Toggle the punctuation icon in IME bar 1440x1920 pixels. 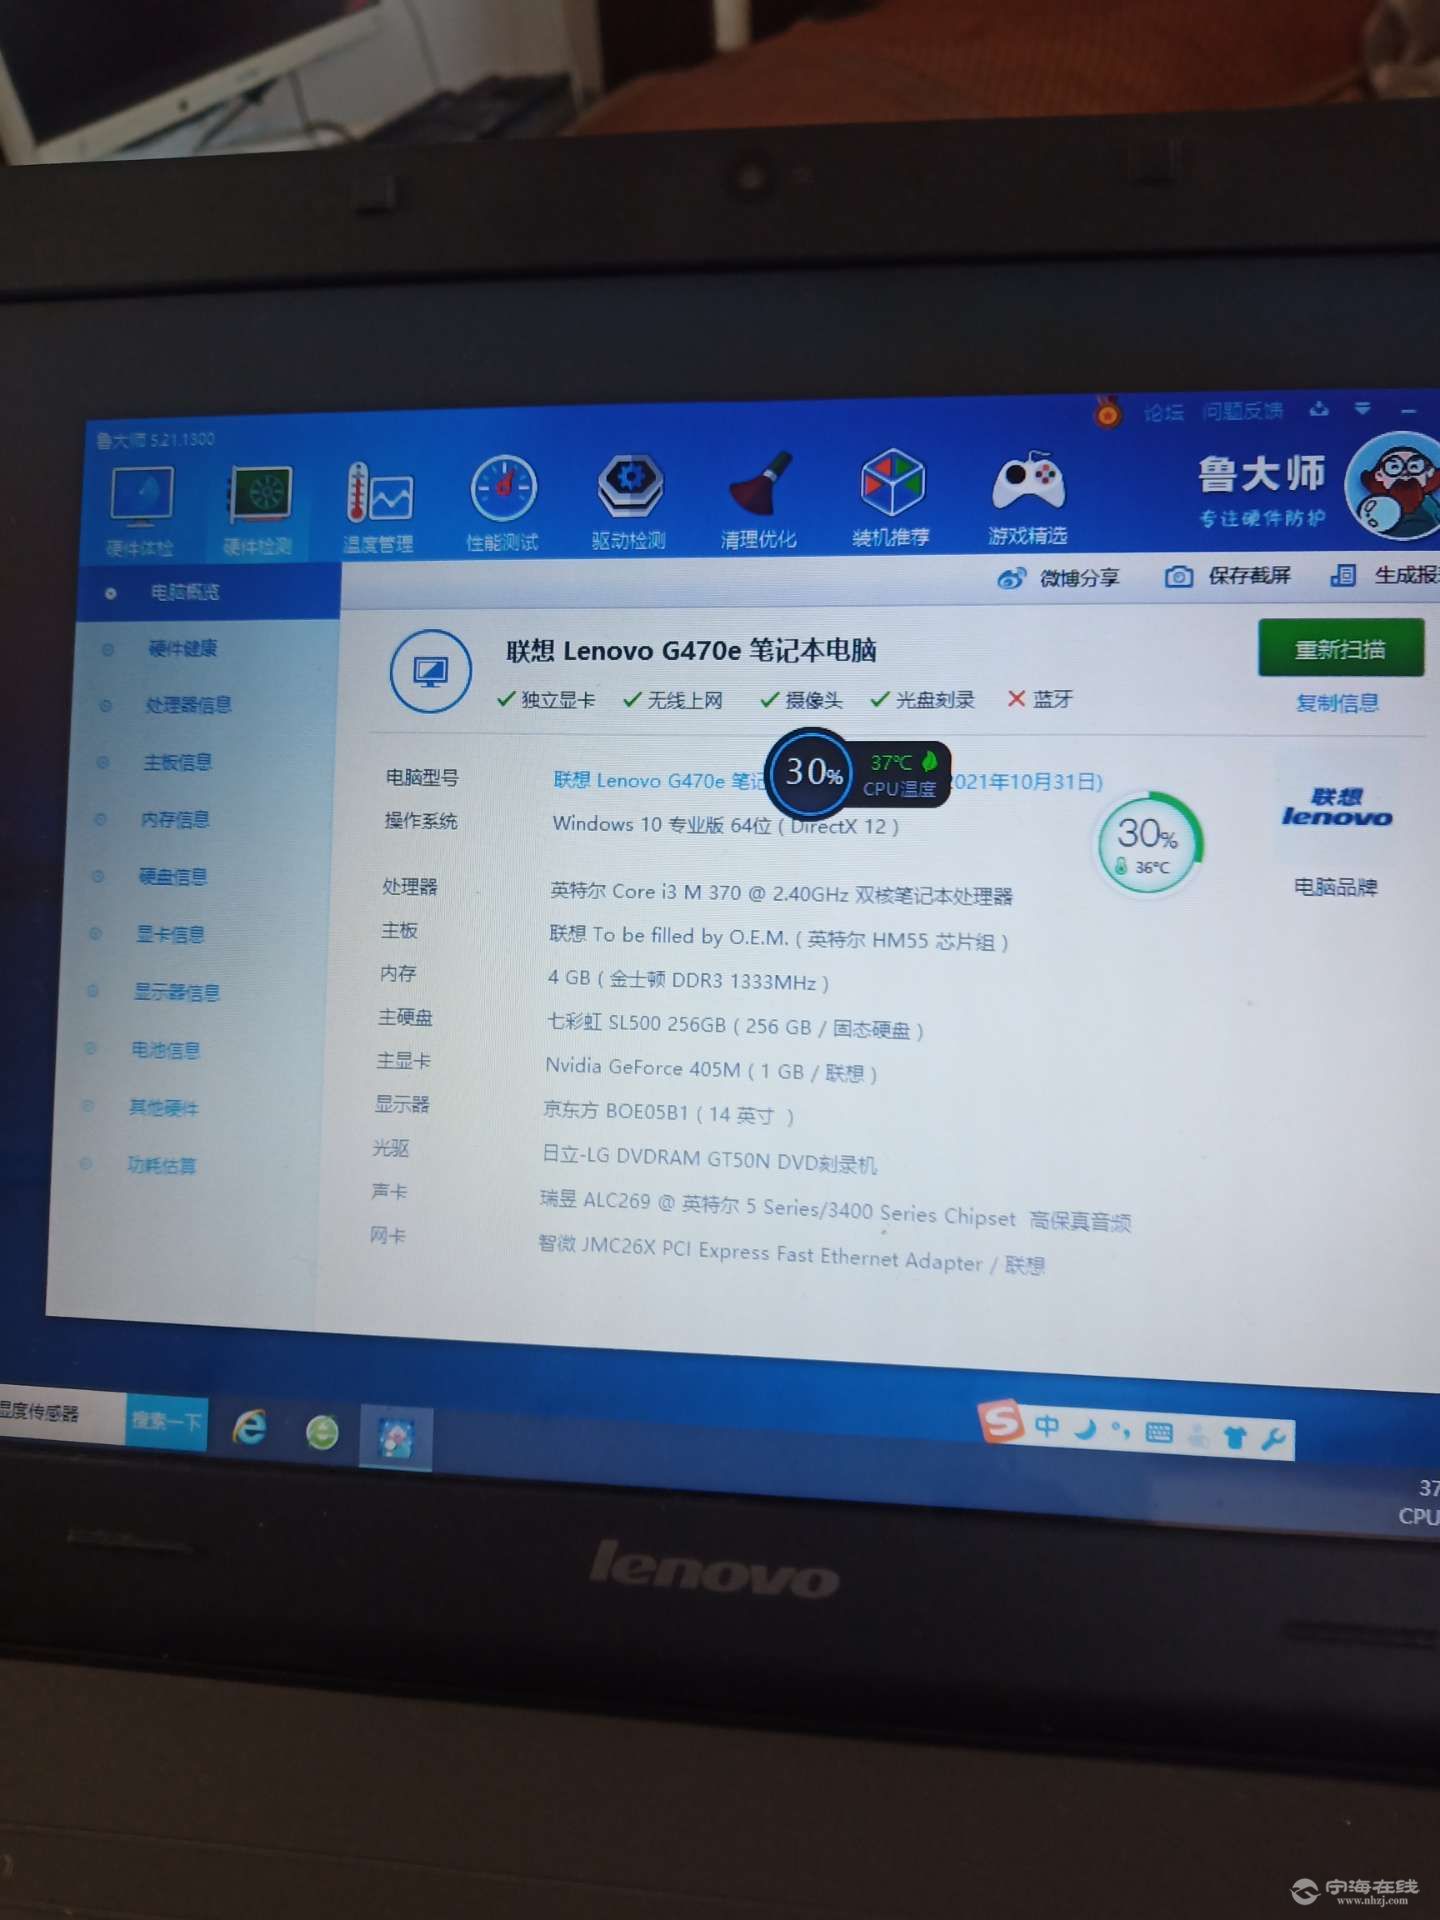coord(1121,1432)
